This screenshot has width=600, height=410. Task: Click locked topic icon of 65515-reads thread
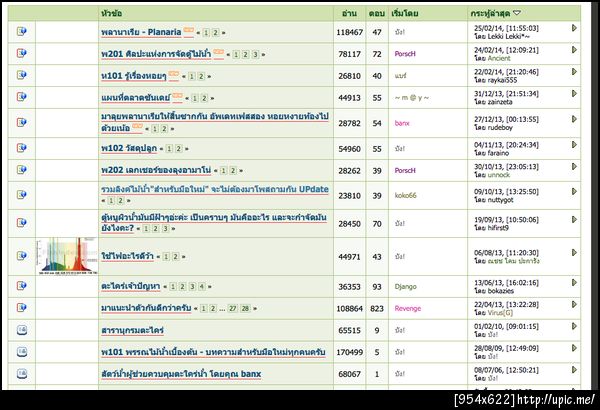click(22, 330)
